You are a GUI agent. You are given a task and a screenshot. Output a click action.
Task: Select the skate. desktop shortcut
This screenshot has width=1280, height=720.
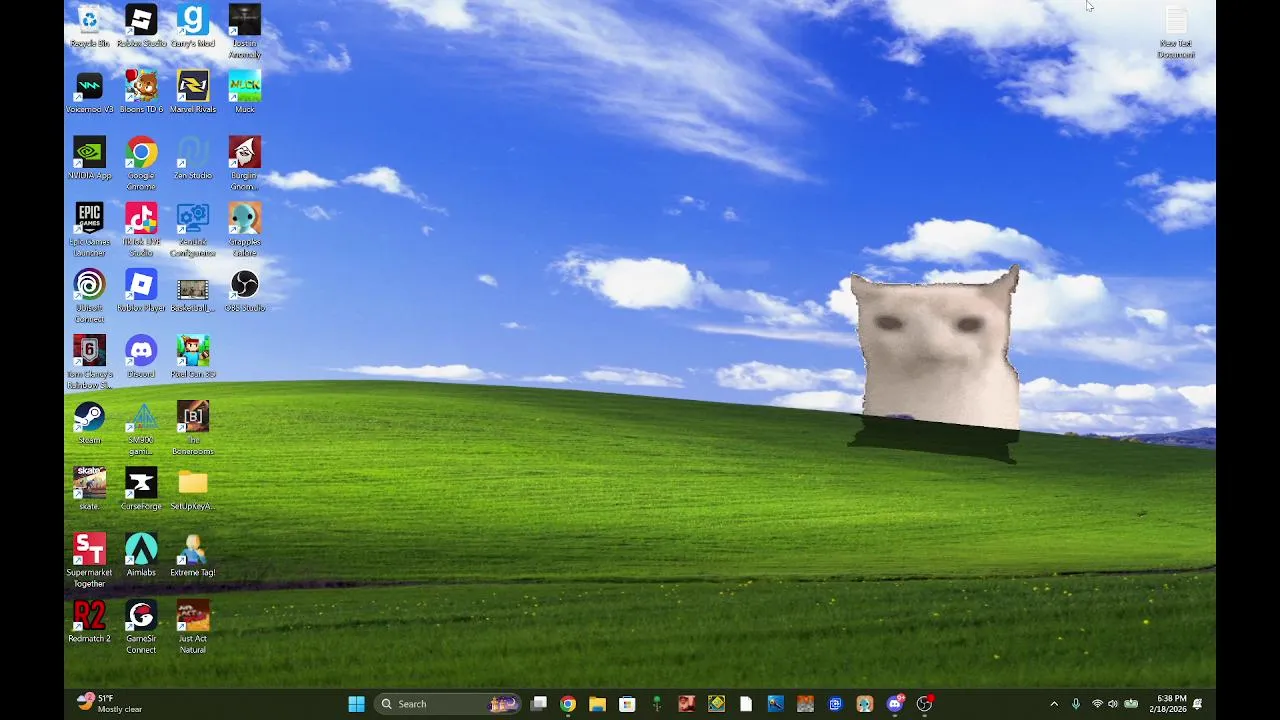tap(89, 490)
